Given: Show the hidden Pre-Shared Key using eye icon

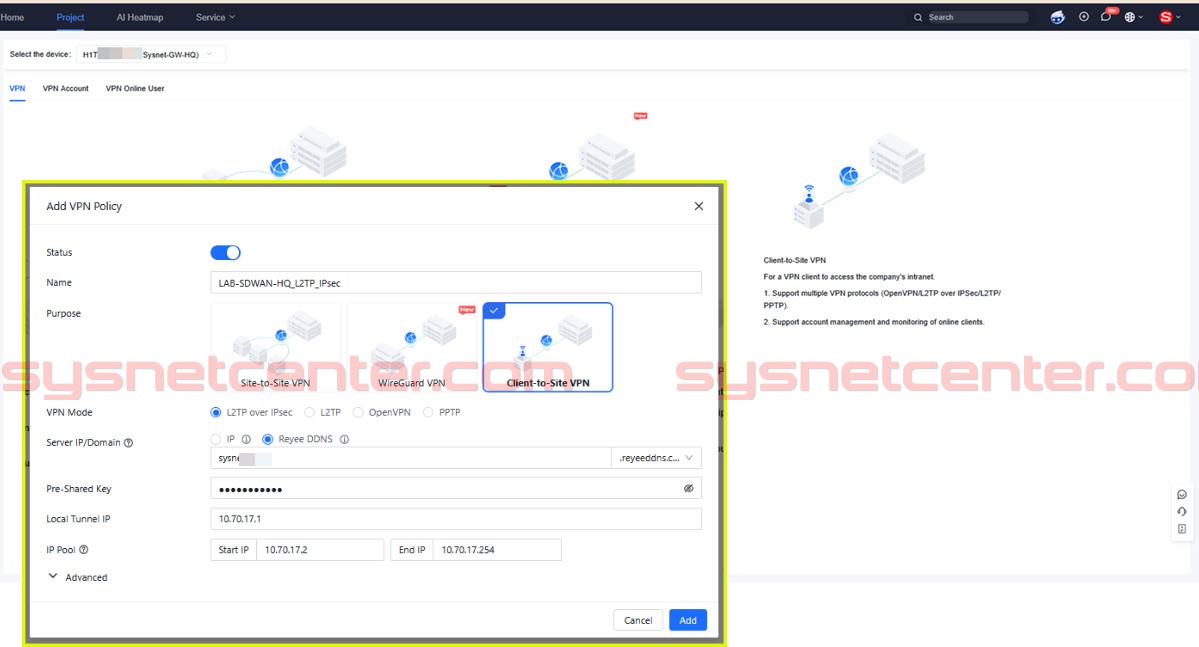Looking at the screenshot, I should [x=687, y=488].
